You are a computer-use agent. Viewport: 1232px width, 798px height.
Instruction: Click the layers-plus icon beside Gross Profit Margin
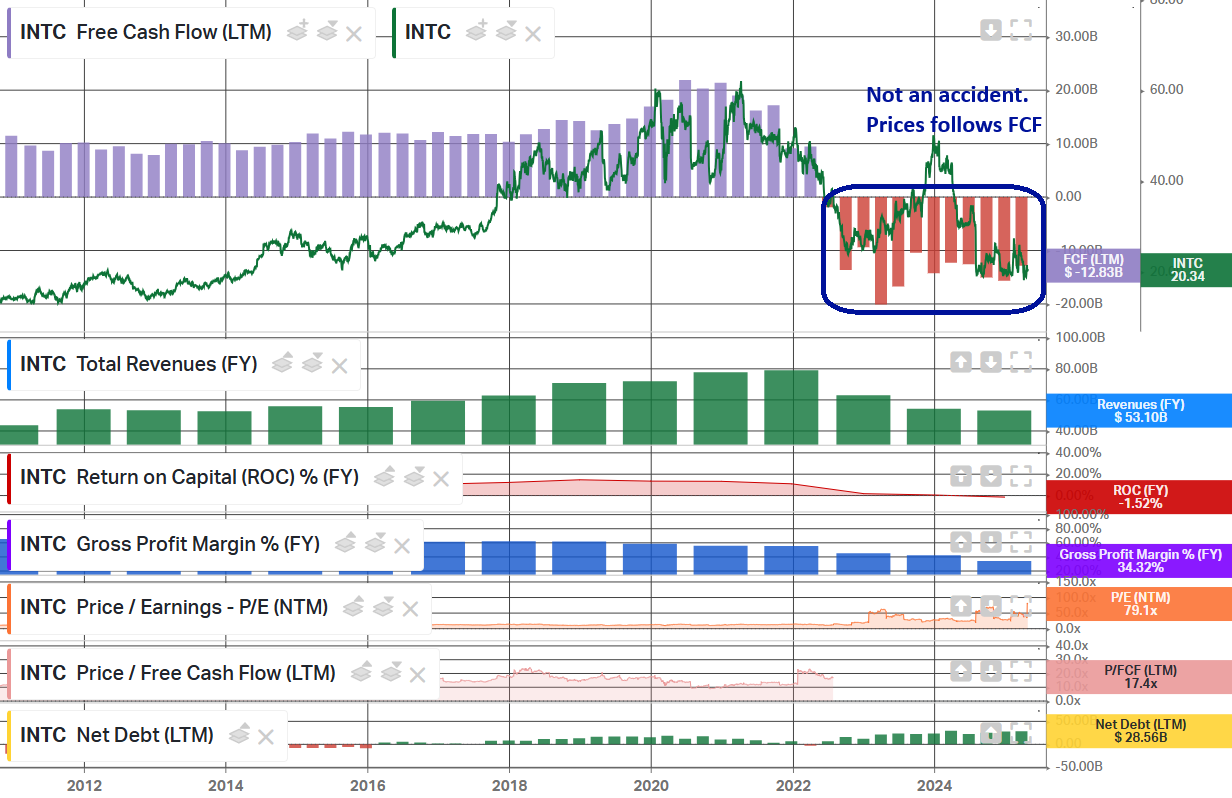347,544
